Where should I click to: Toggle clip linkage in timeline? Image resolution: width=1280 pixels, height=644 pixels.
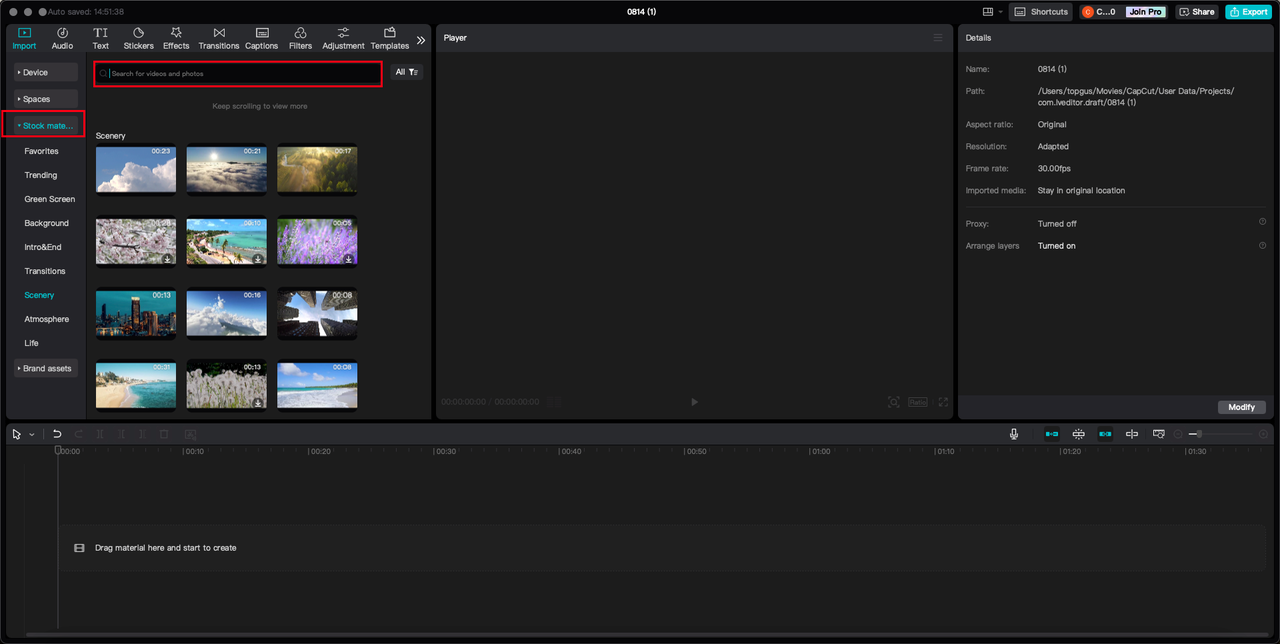pos(1105,434)
